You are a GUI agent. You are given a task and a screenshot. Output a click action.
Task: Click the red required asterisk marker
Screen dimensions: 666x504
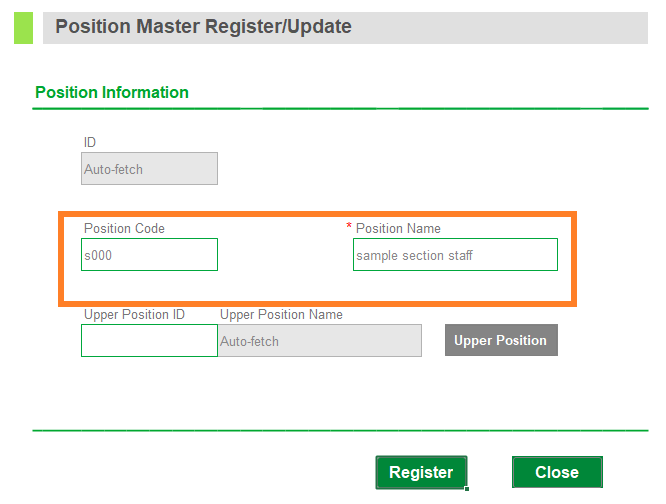(x=349, y=228)
